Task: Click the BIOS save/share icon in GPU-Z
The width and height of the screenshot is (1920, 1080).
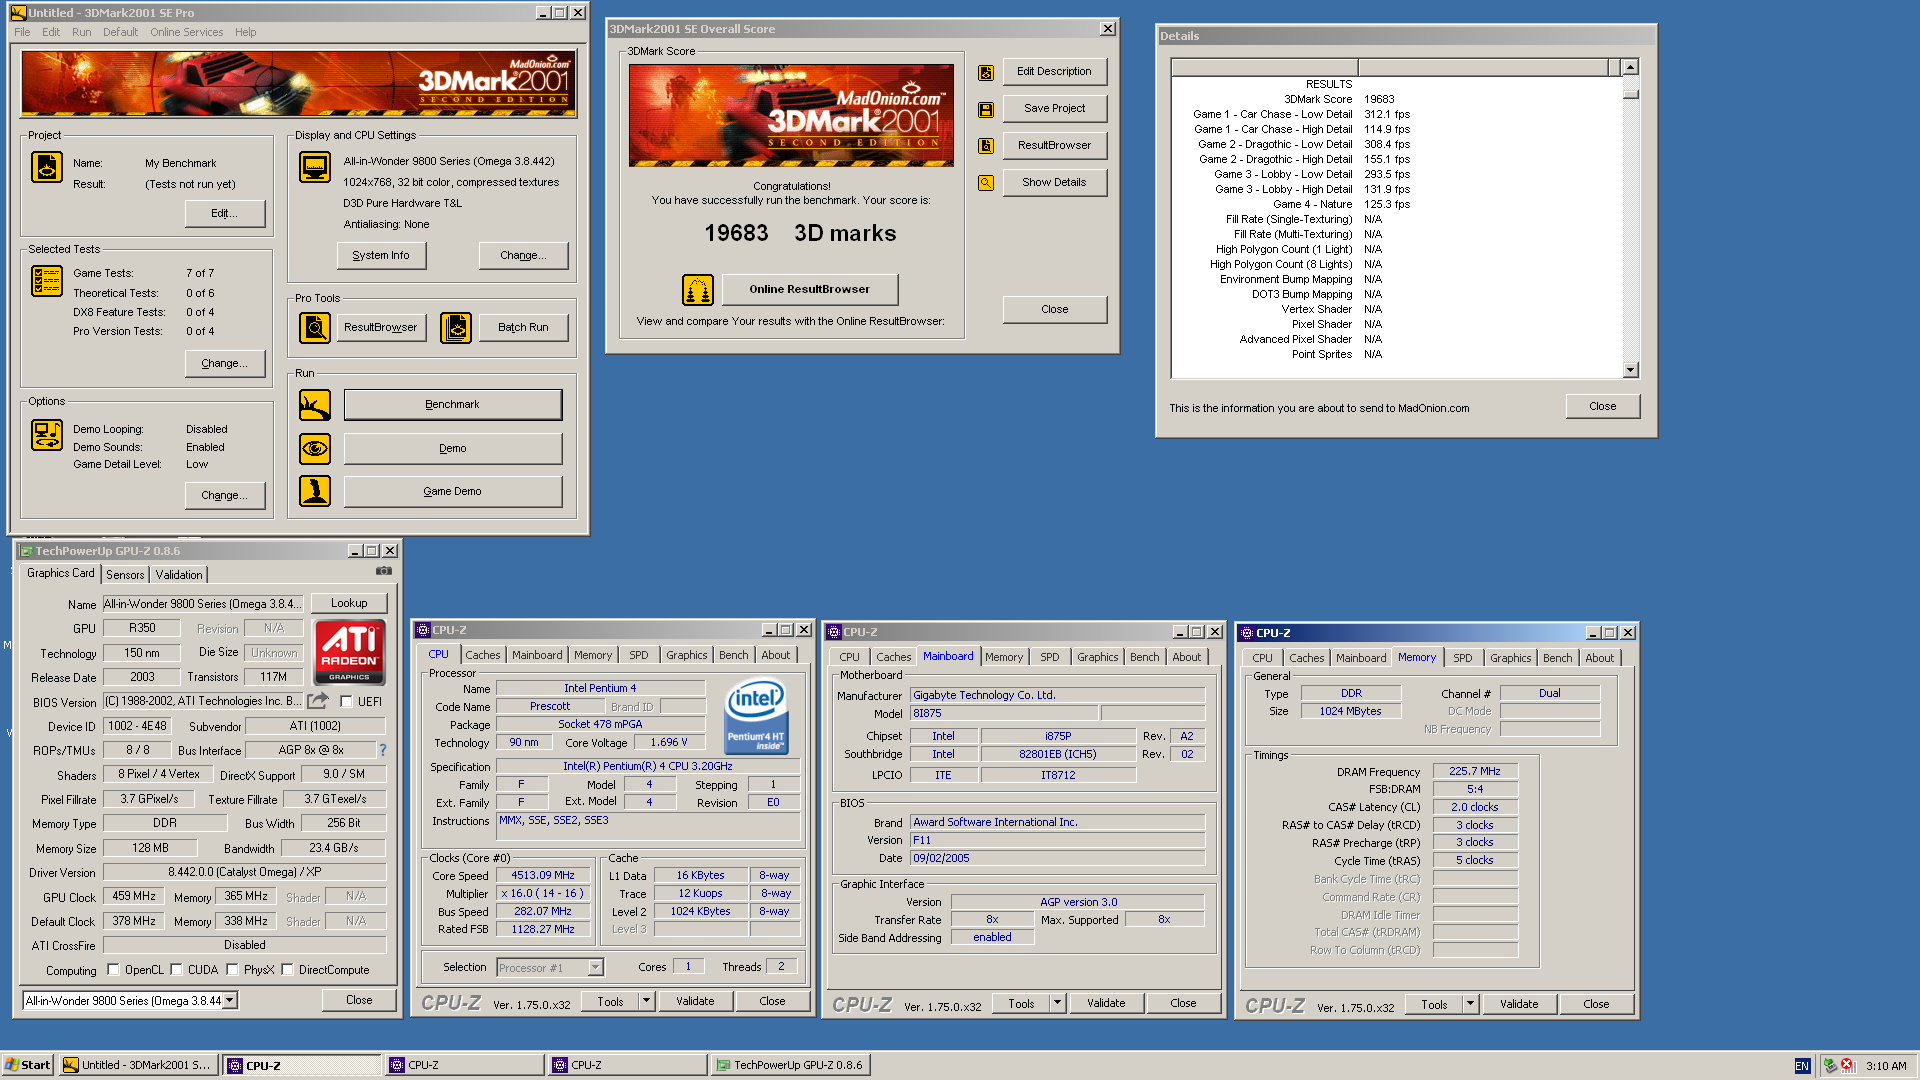Action: tap(318, 701)
